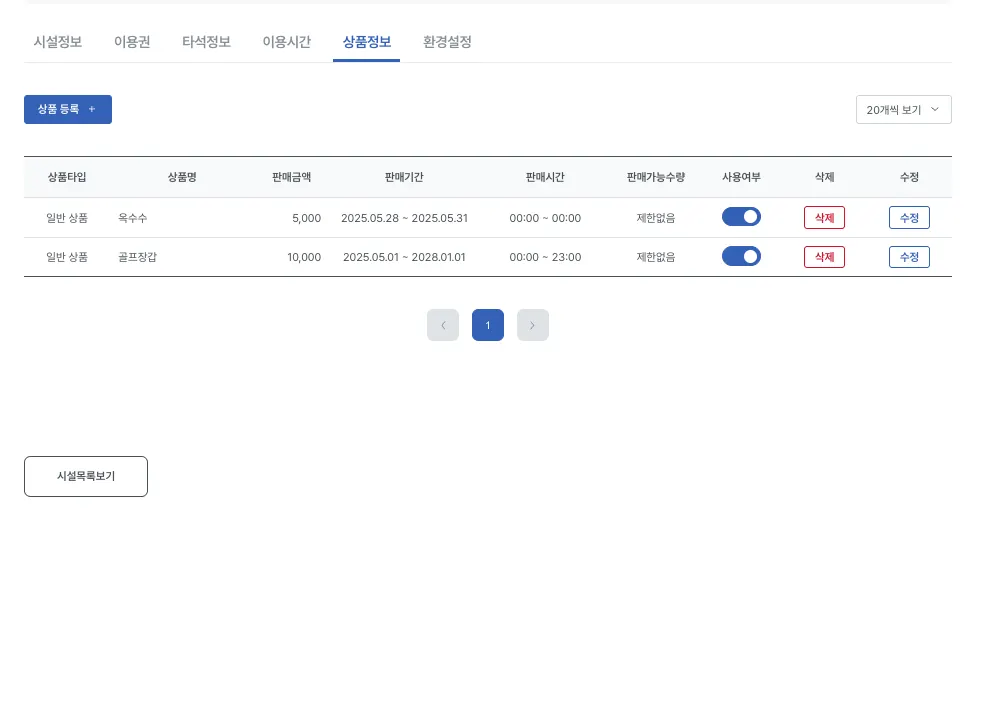Edit the 옥수수 product with 수정
The height and width of the screenshot is (721, 982).
(x=909, y=218)
